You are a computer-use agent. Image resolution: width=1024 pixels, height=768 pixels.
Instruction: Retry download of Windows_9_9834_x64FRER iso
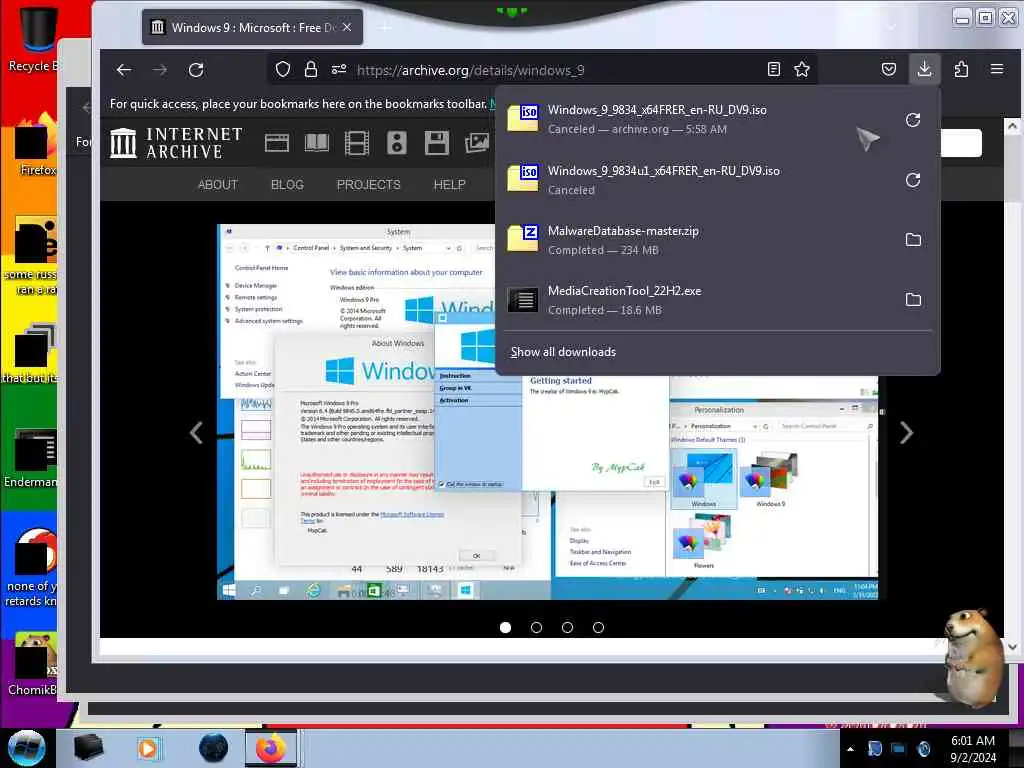[x=913, y=120]
